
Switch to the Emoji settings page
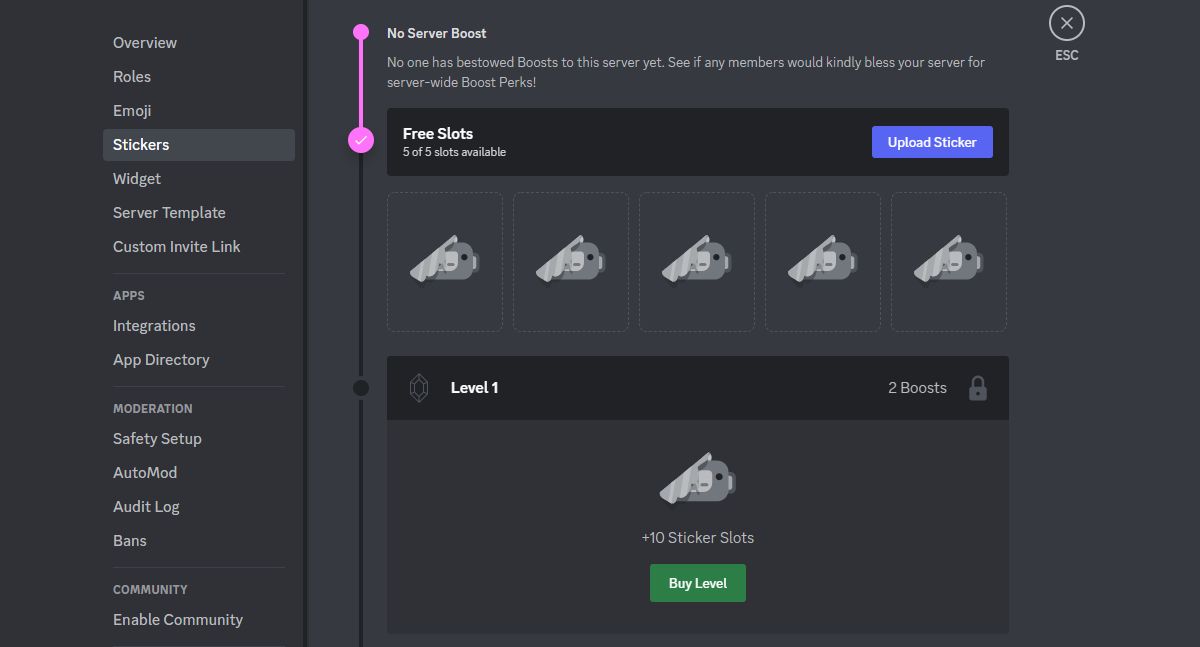(131, 110)
